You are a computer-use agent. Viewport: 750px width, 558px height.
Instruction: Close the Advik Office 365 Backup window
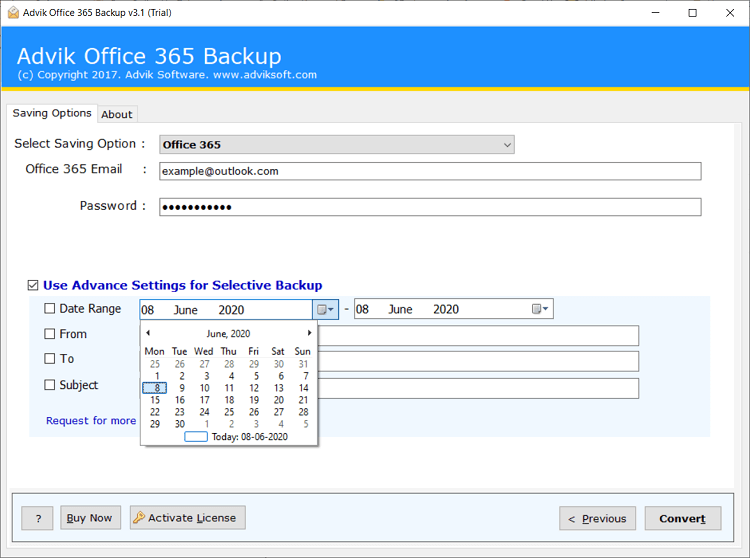(730, 13)
